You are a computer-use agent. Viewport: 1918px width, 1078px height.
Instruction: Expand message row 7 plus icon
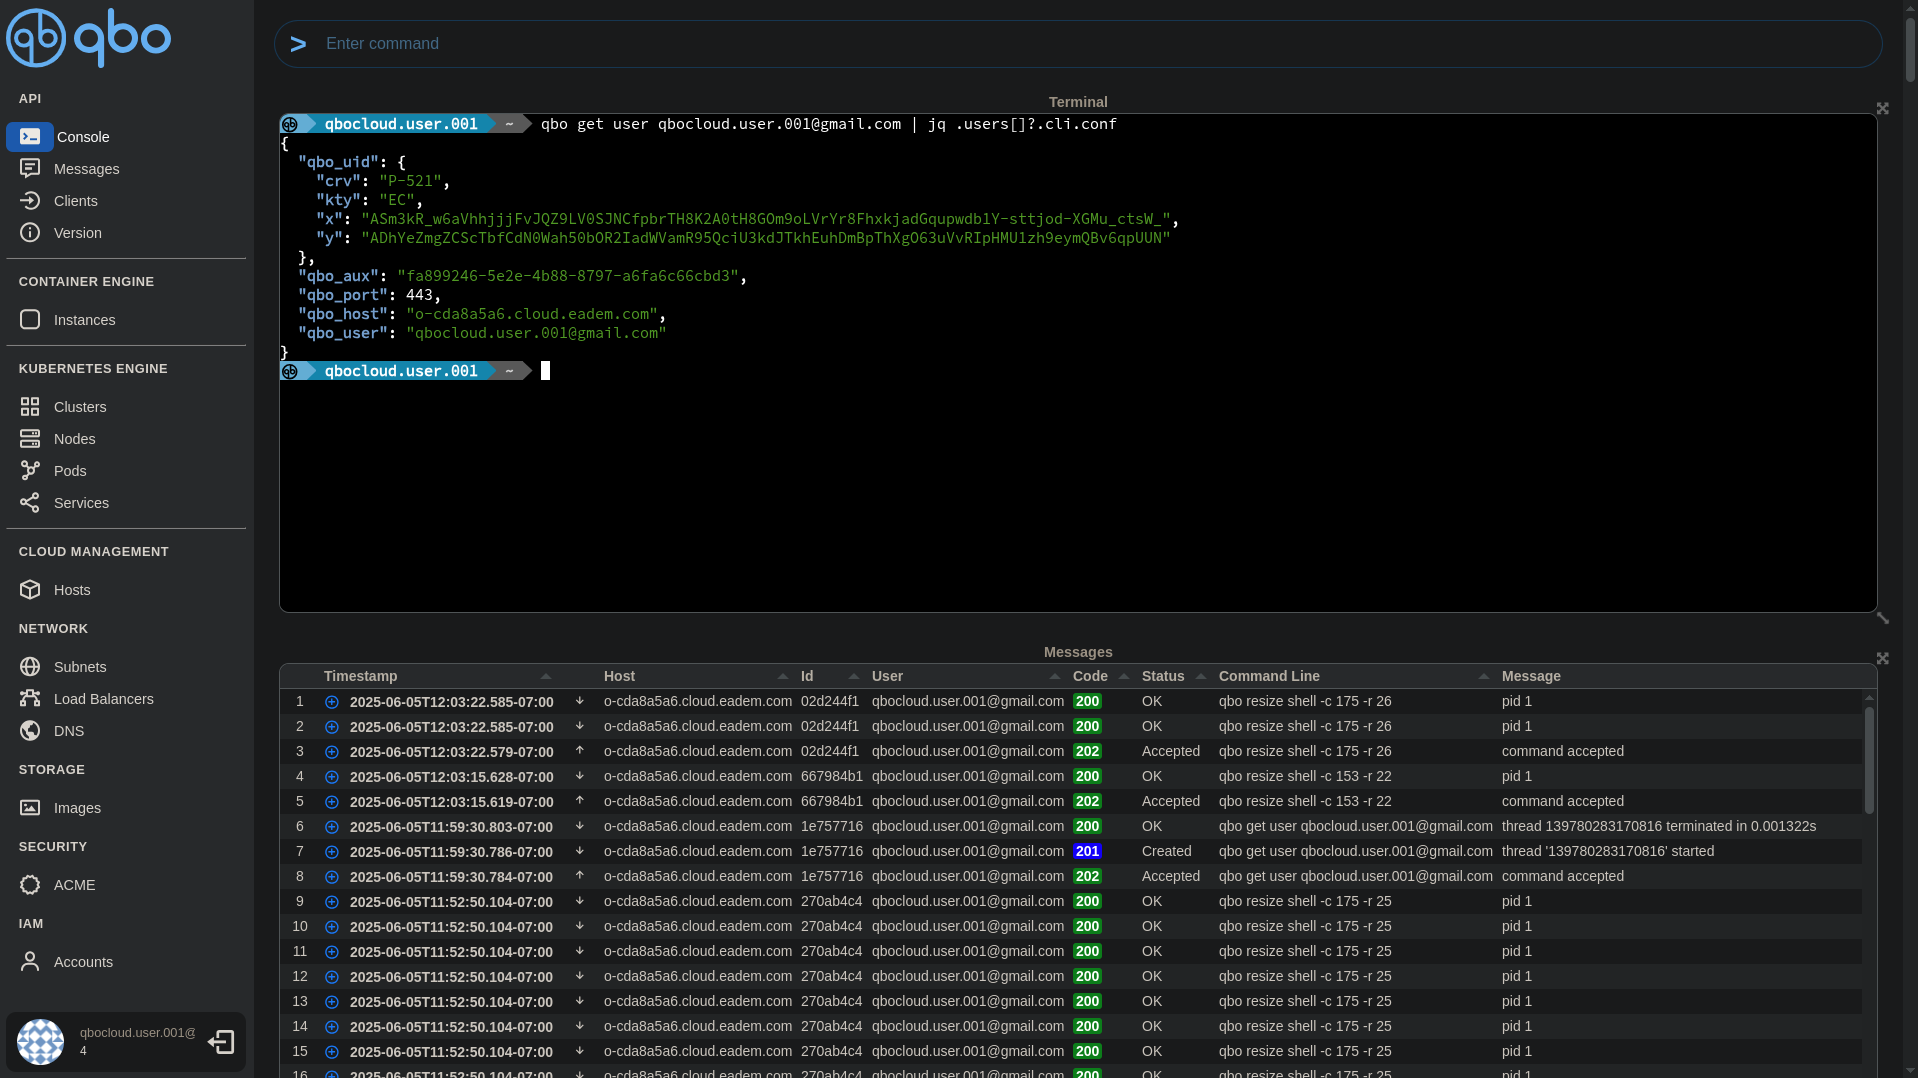click(332, 852)
